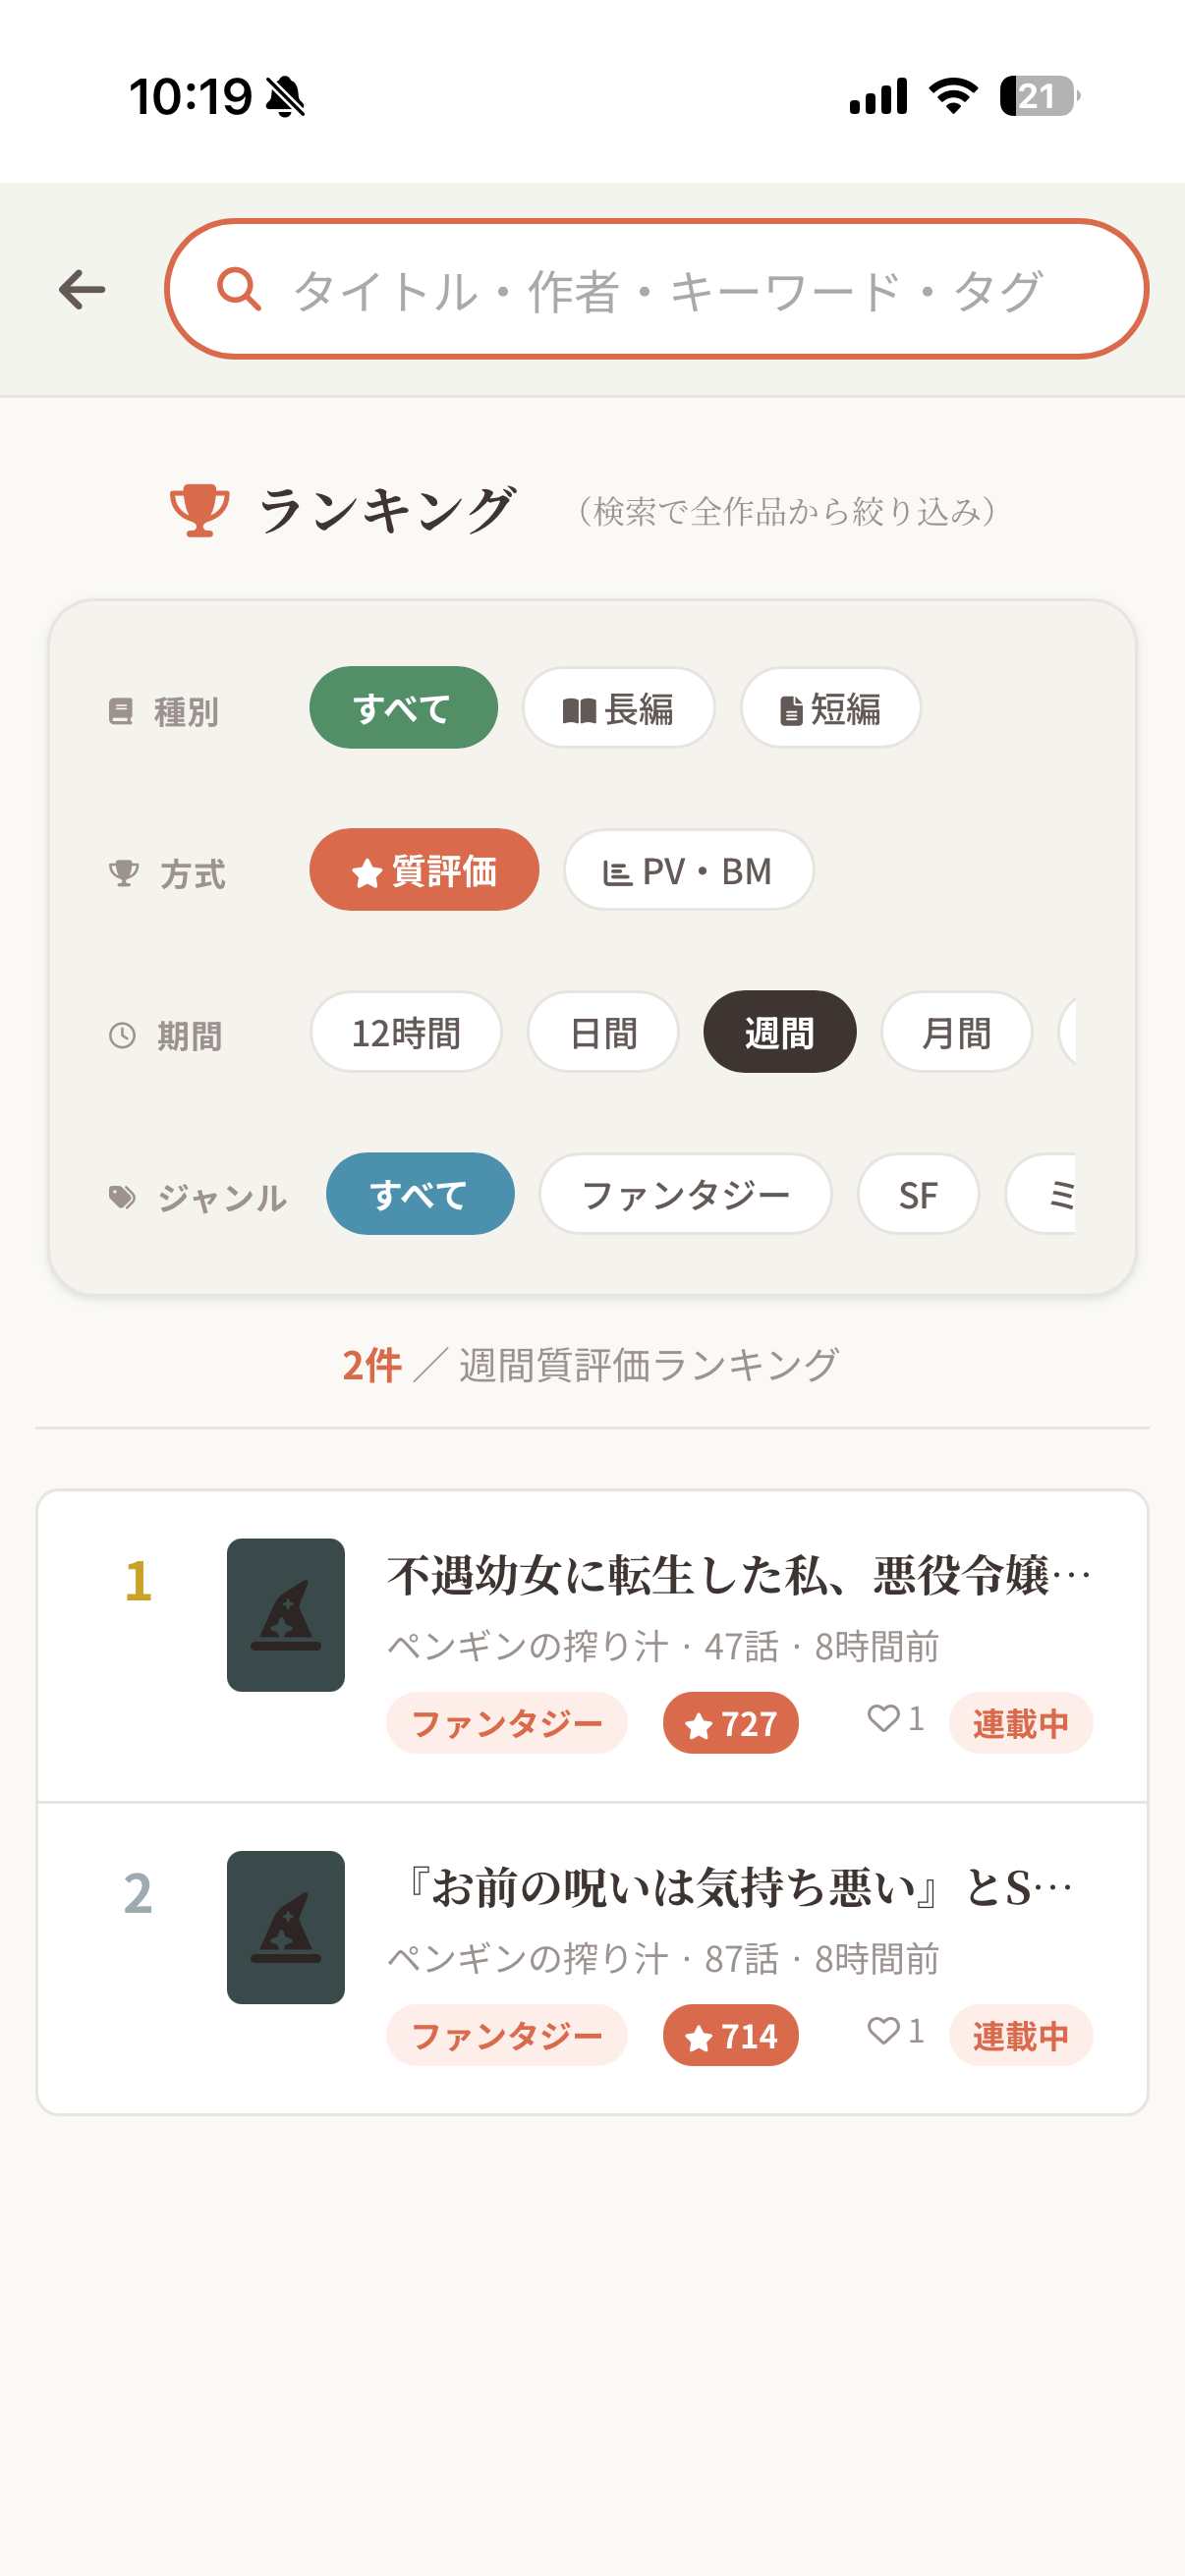Filter by SF genre chip
The image size is (1185, 2576).
point(918,1194)
